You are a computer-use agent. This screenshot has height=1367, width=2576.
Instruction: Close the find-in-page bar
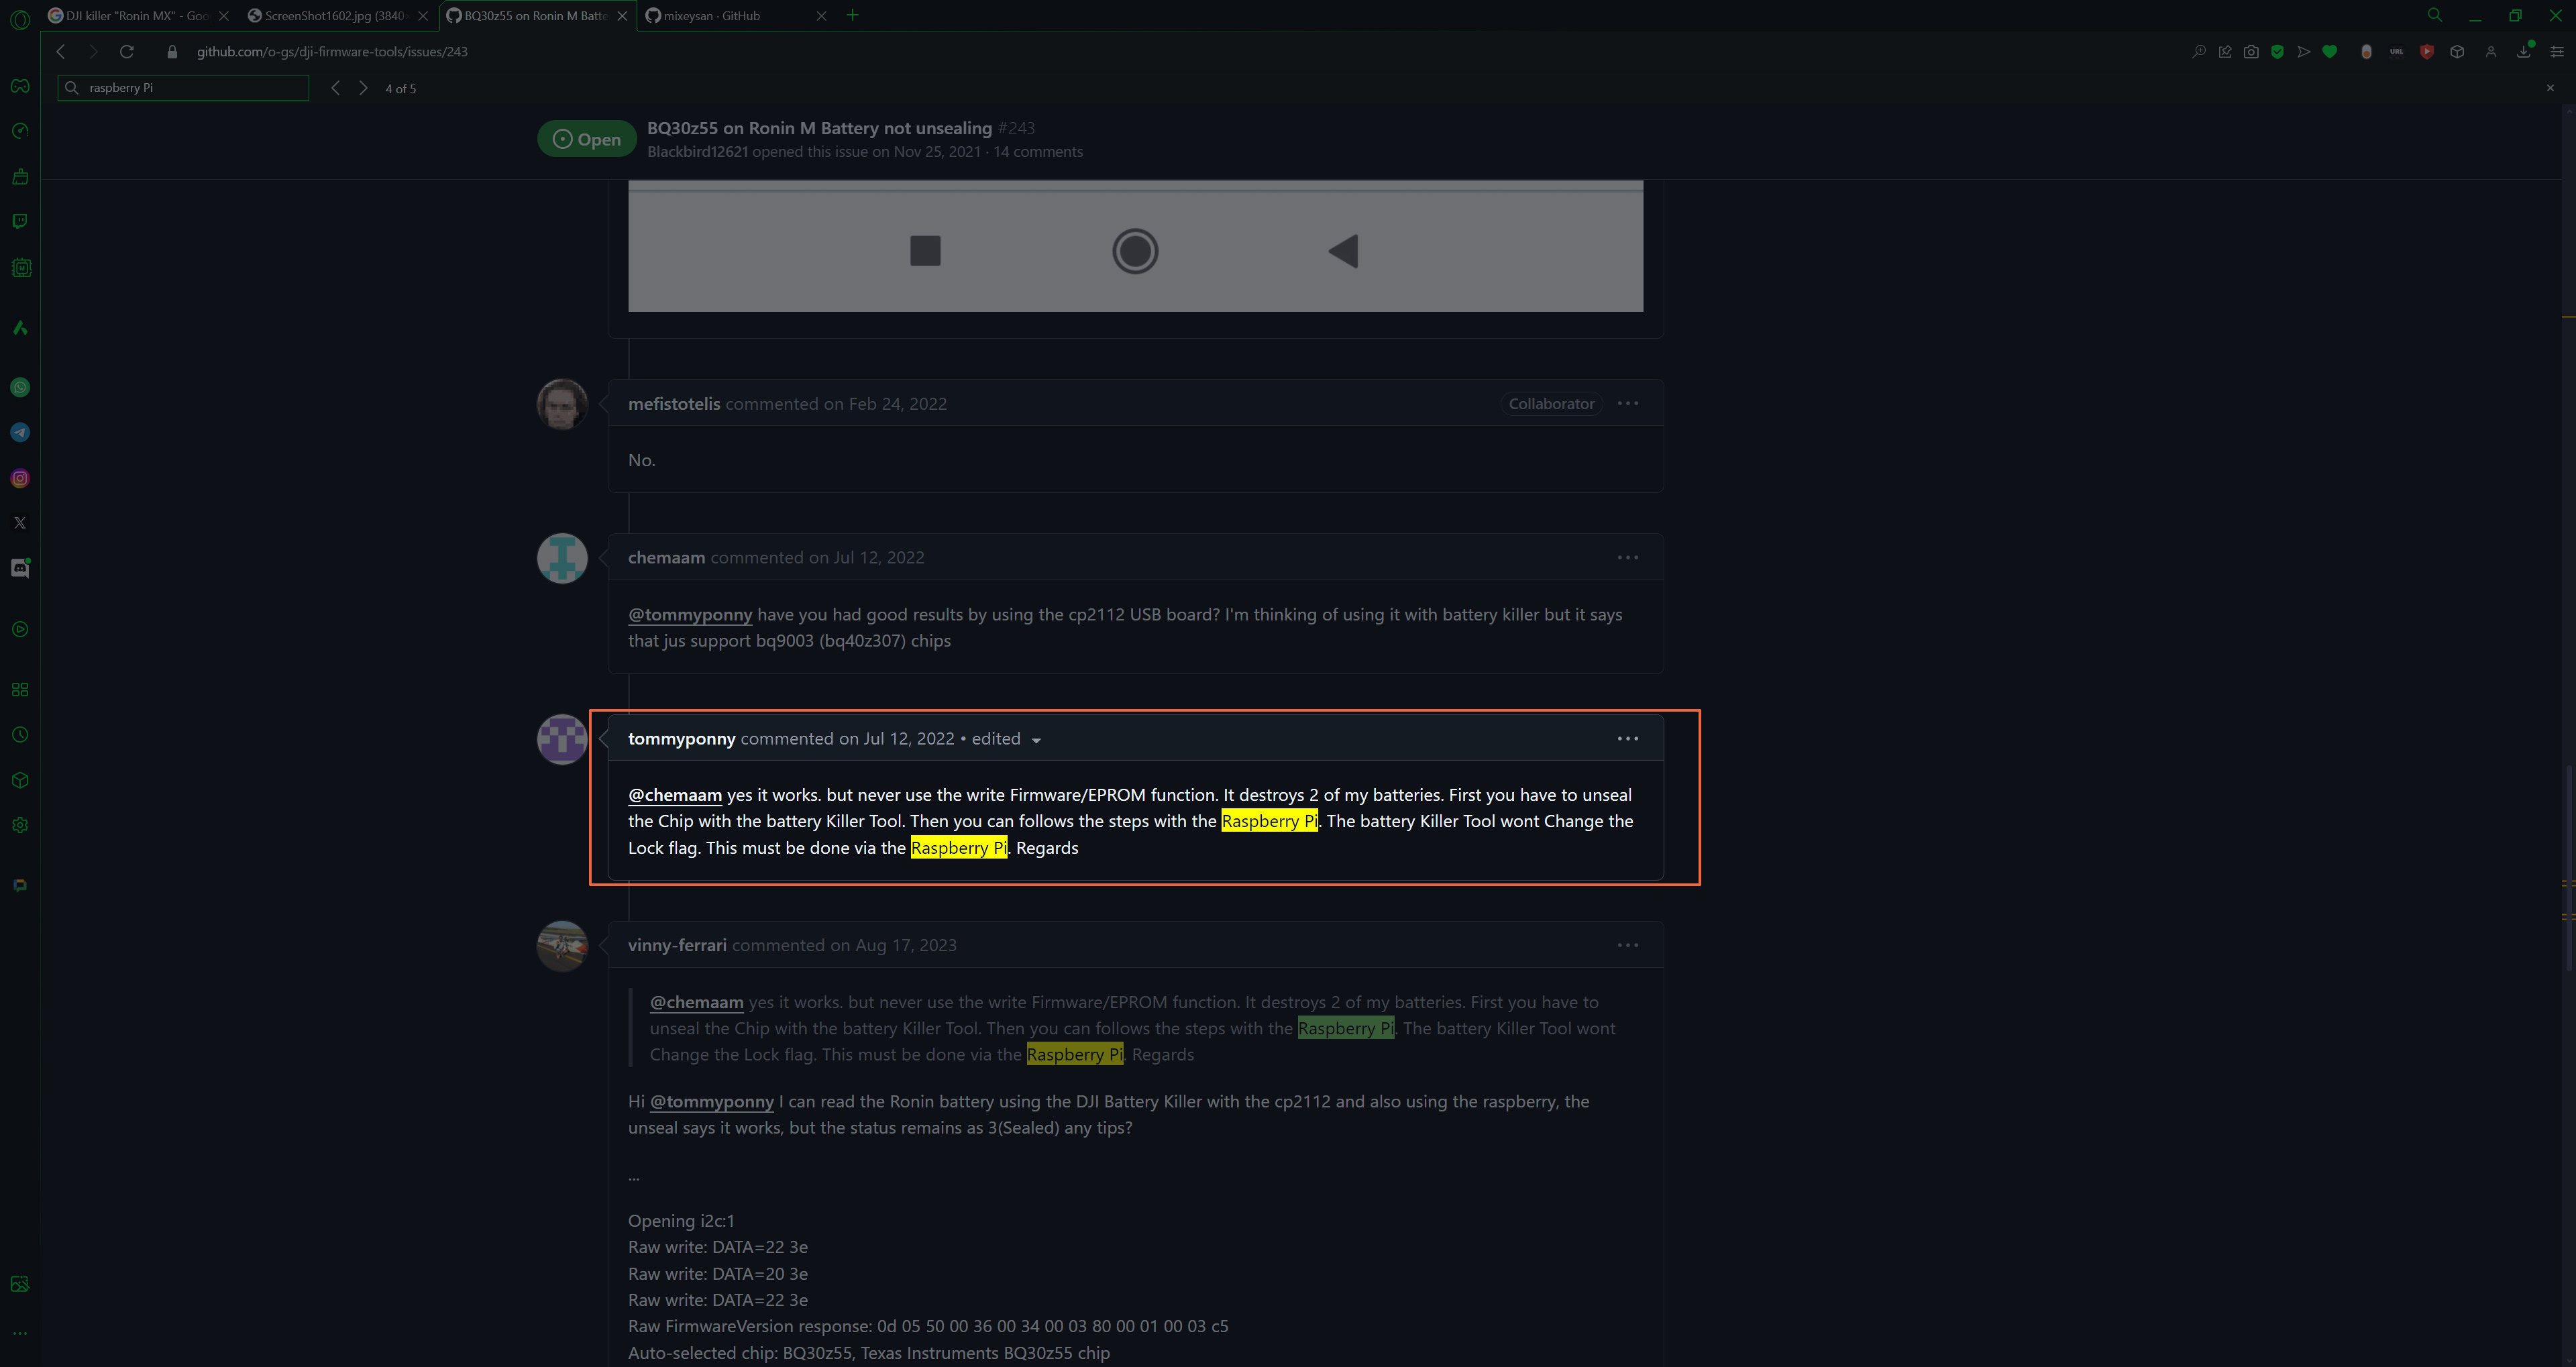pyautogui.click(x=2550, y=88)
